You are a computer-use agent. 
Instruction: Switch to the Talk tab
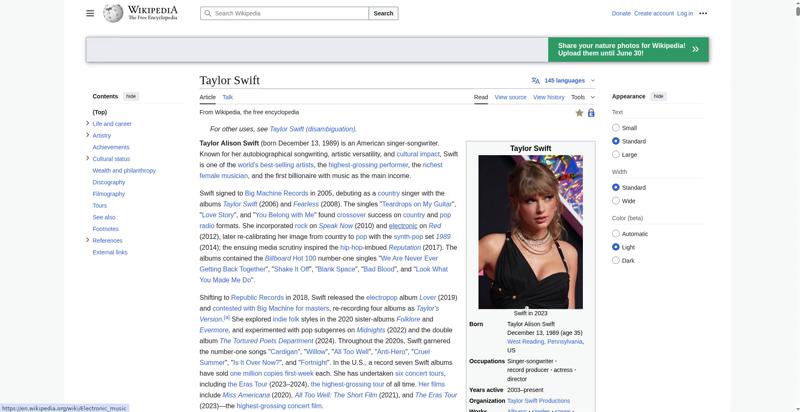click(228, 97)
